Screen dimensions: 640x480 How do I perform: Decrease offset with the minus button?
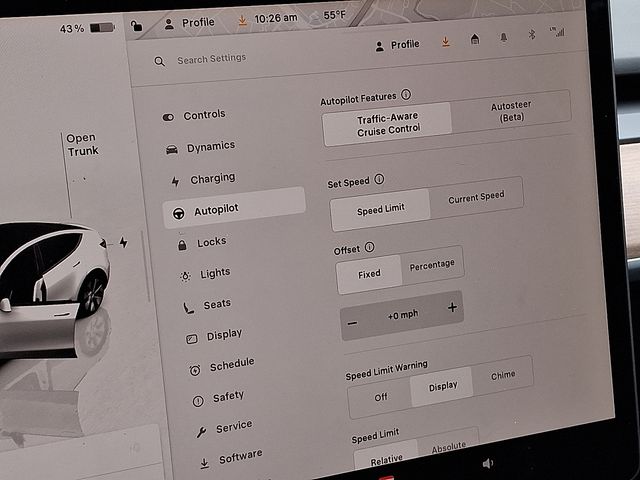352,324
